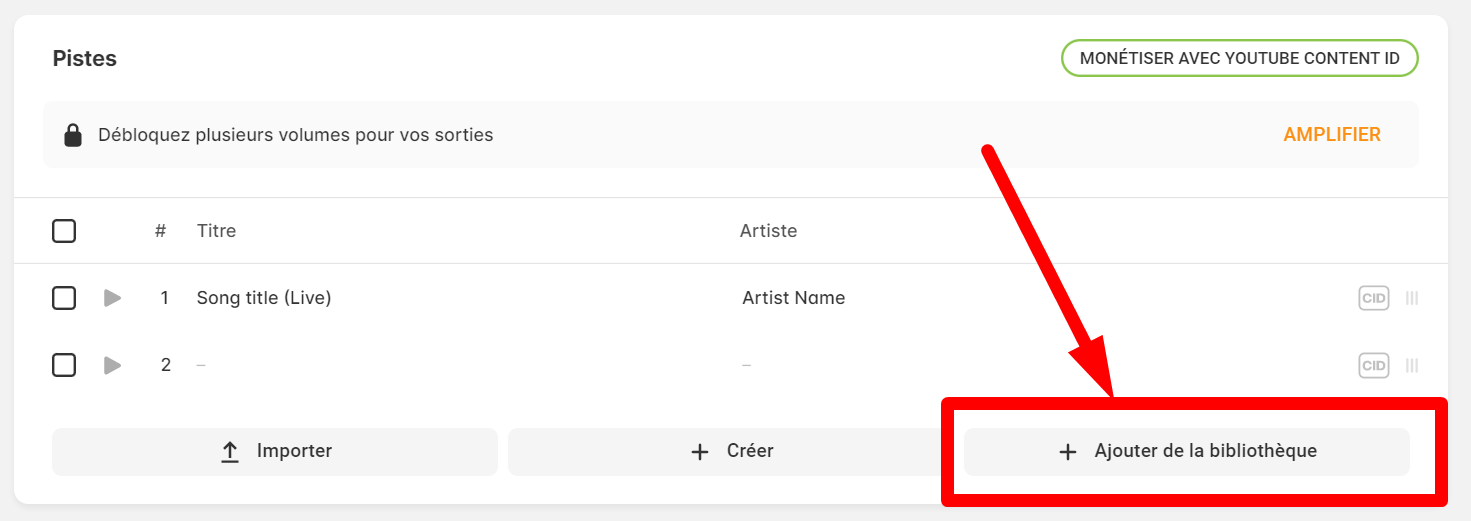Click the CID icon for track 1

click(x=1374, y=298)
